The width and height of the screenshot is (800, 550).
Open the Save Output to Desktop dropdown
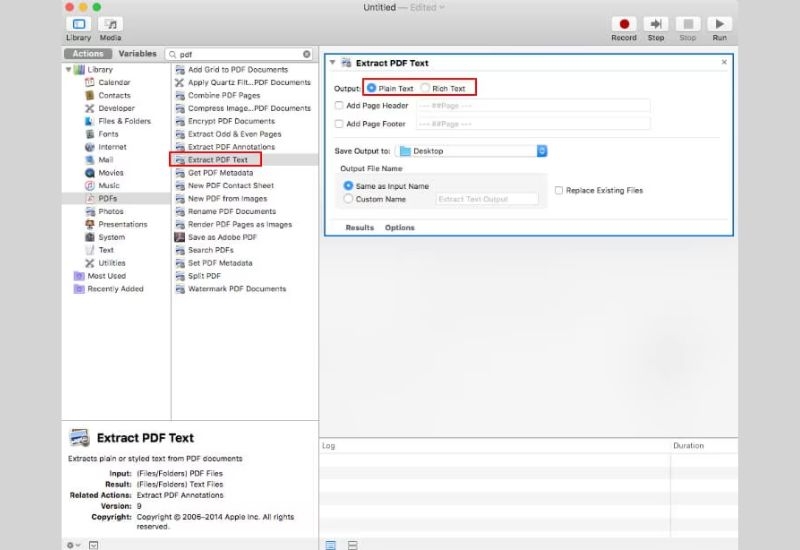tap(471, 151)
